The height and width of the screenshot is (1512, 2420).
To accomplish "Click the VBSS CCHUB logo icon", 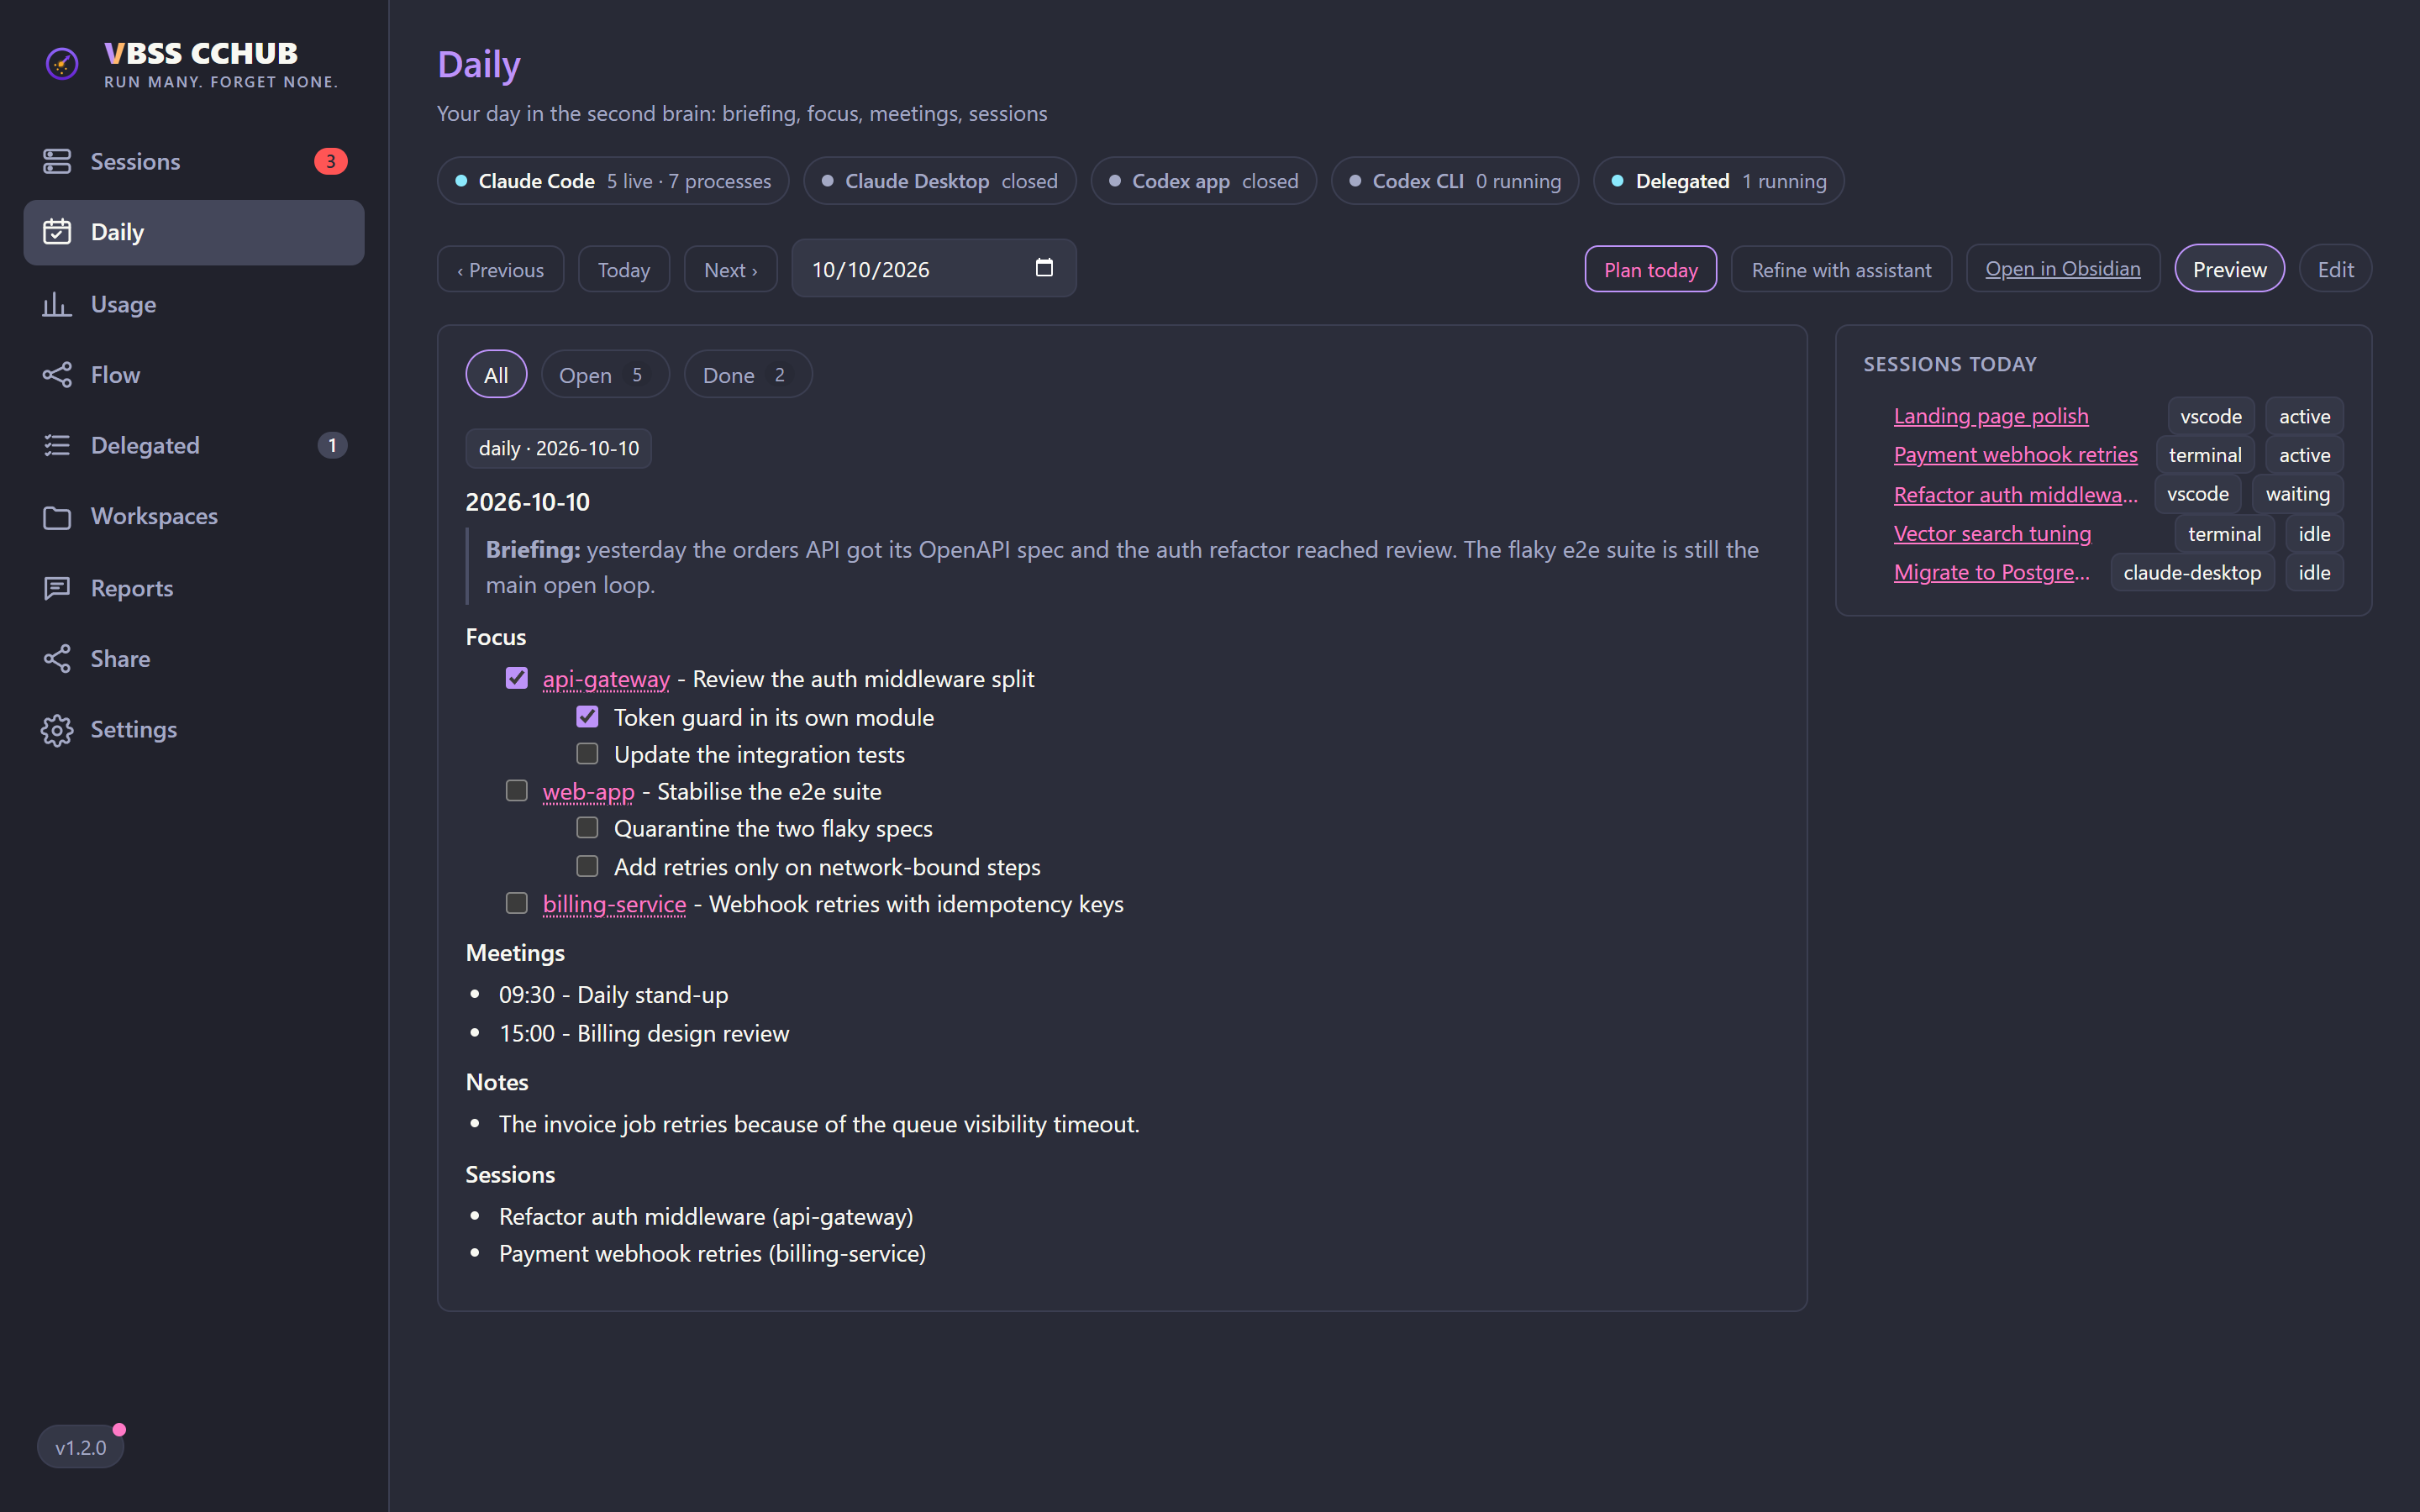I will coord(62,64).
